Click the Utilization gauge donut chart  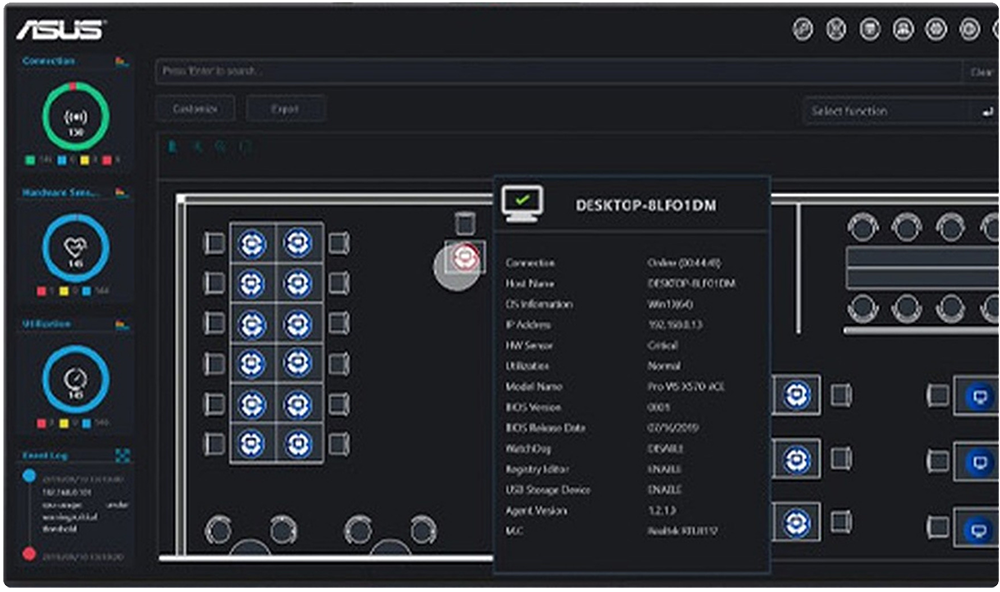(76, 379)
